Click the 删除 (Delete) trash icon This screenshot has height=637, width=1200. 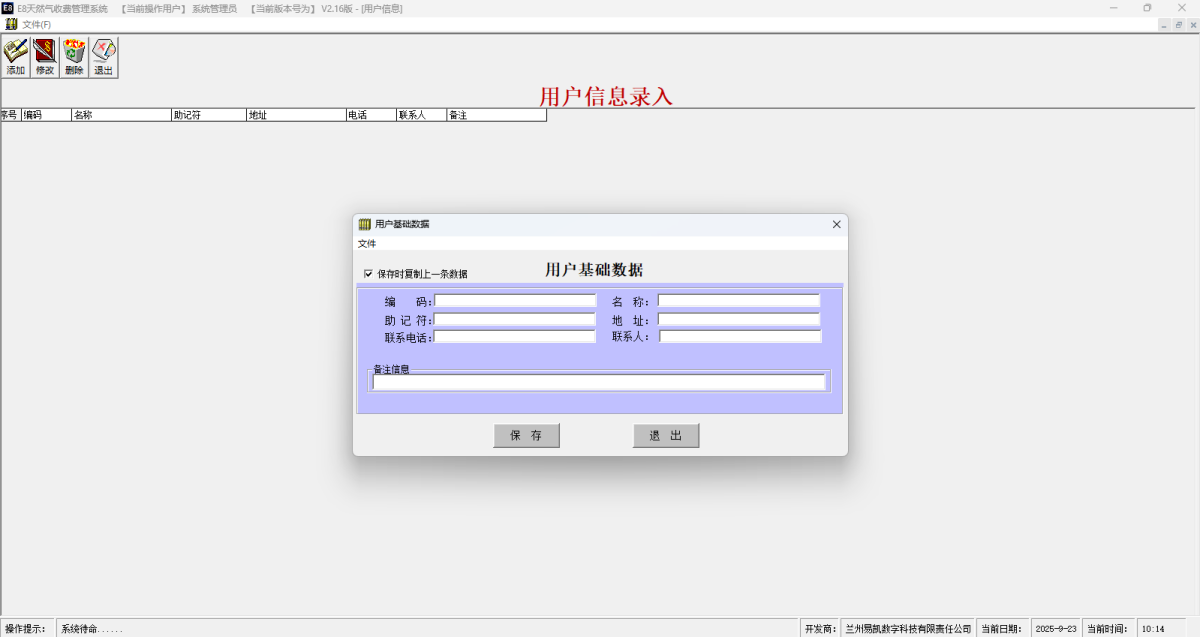[x=74, y=57]
